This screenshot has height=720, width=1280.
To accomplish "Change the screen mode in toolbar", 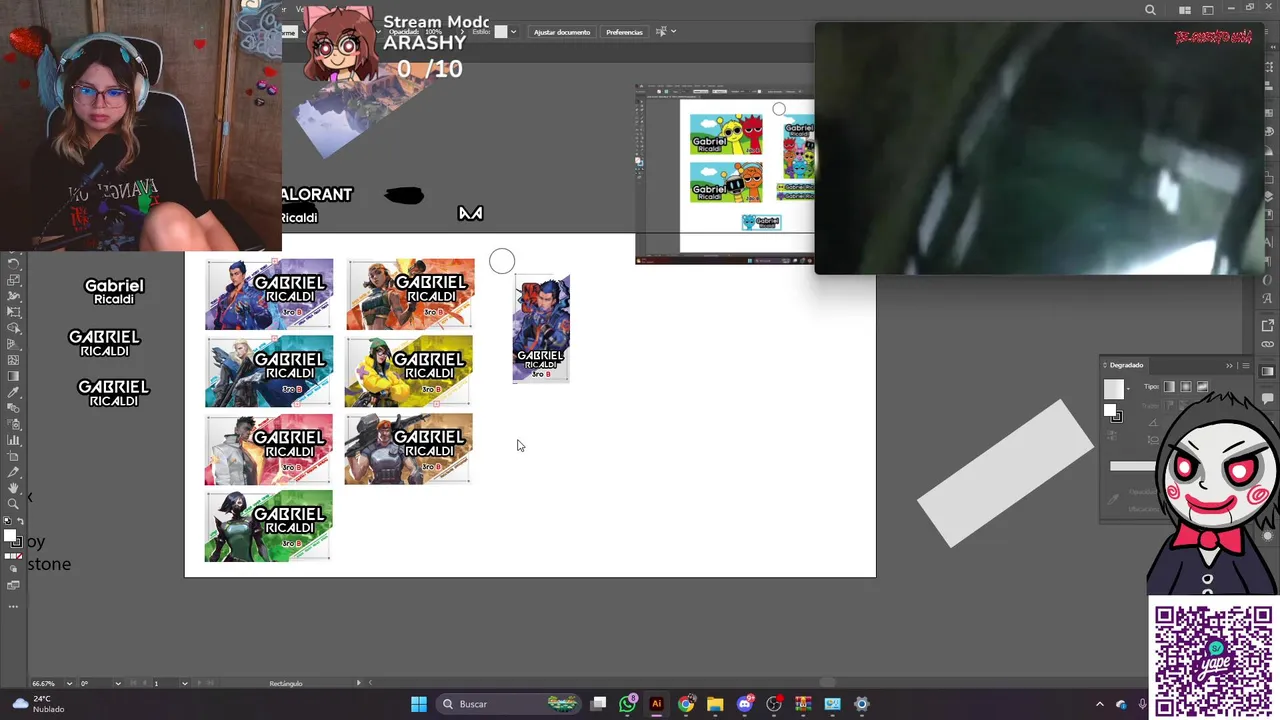I will click(13, 587).
